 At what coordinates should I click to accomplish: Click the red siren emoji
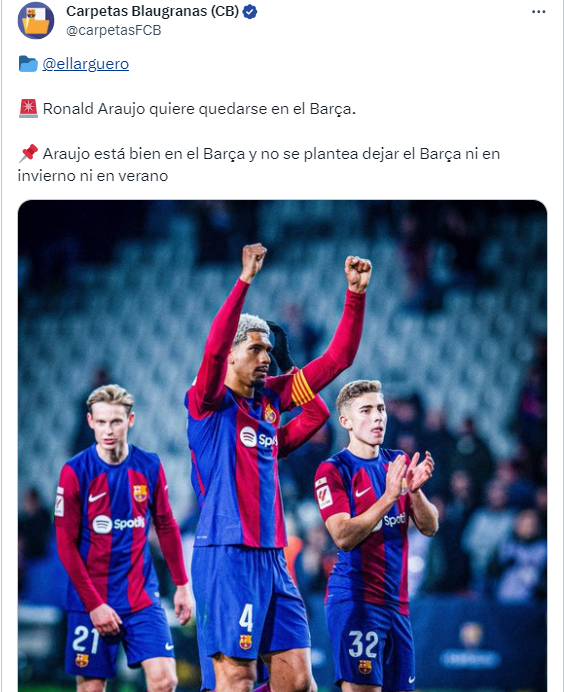pos(28,109)
